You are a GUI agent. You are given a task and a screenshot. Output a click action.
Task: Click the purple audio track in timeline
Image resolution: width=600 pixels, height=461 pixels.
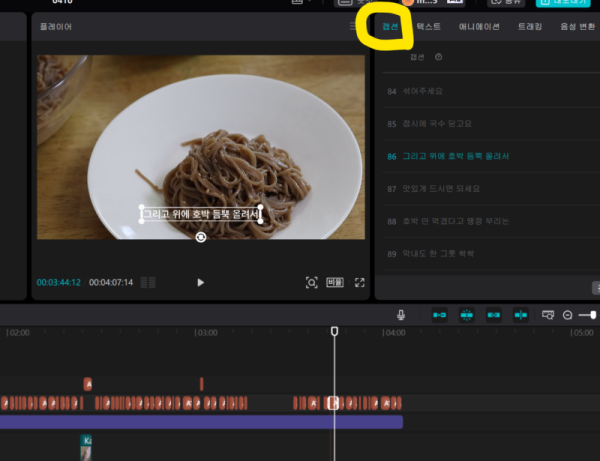(200, 422)
